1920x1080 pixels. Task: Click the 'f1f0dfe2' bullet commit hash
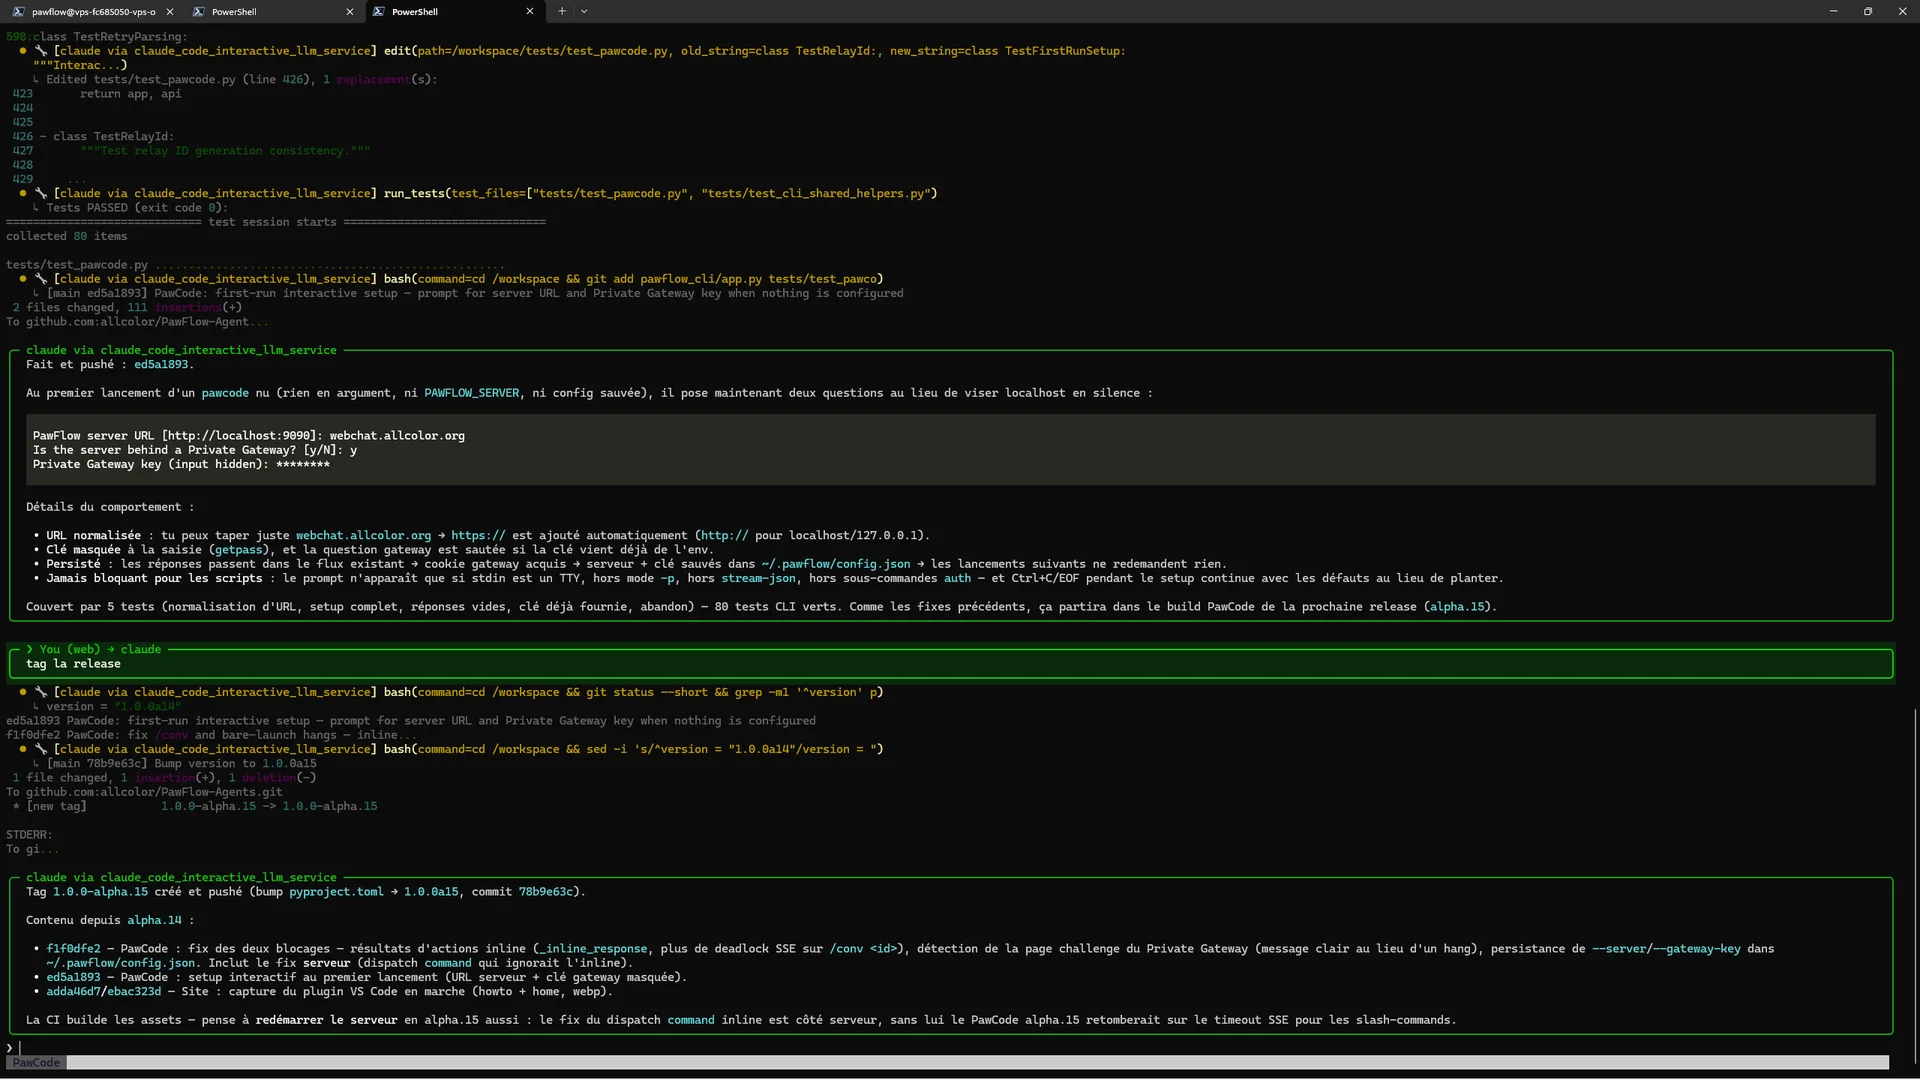73,949
